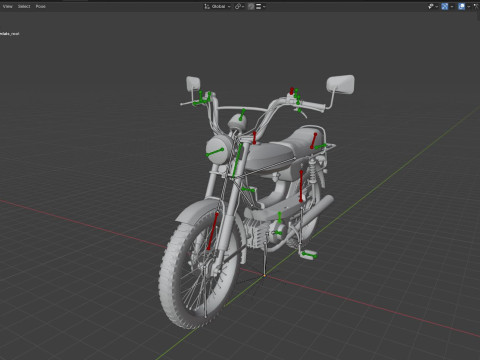Select the long green steering column bone
480x360 pixels.
coord(237,161)
